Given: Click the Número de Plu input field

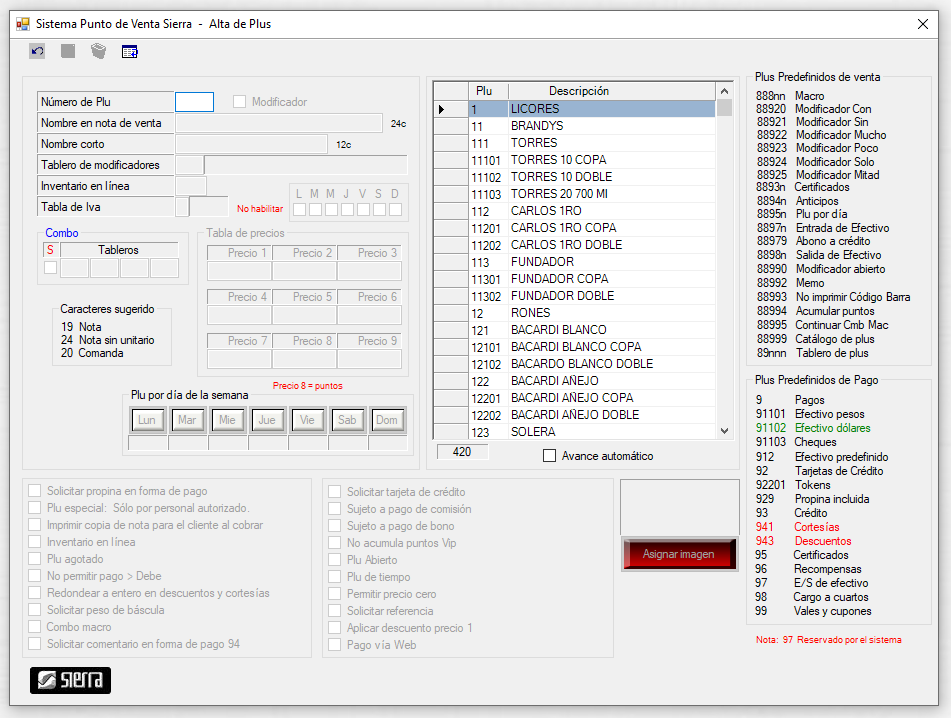Looking at the screenshot, I should coord(194,102).
